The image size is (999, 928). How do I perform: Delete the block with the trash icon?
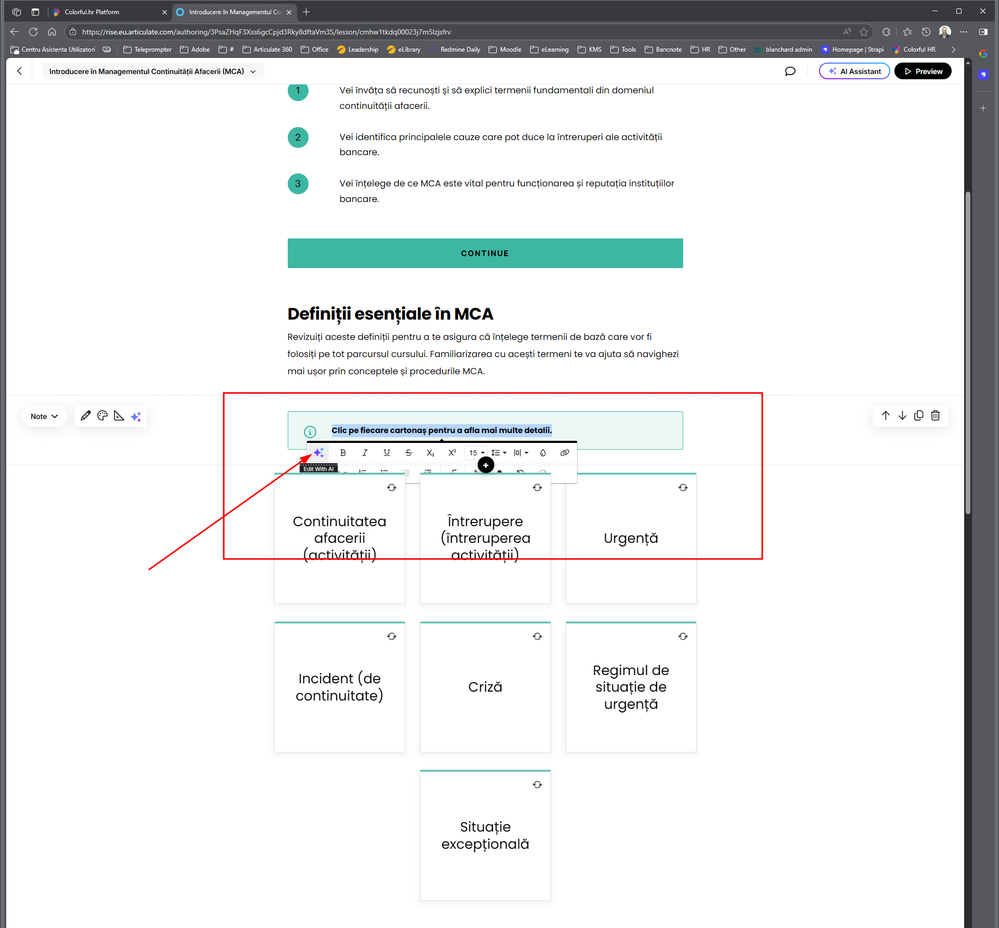[935, 416]
